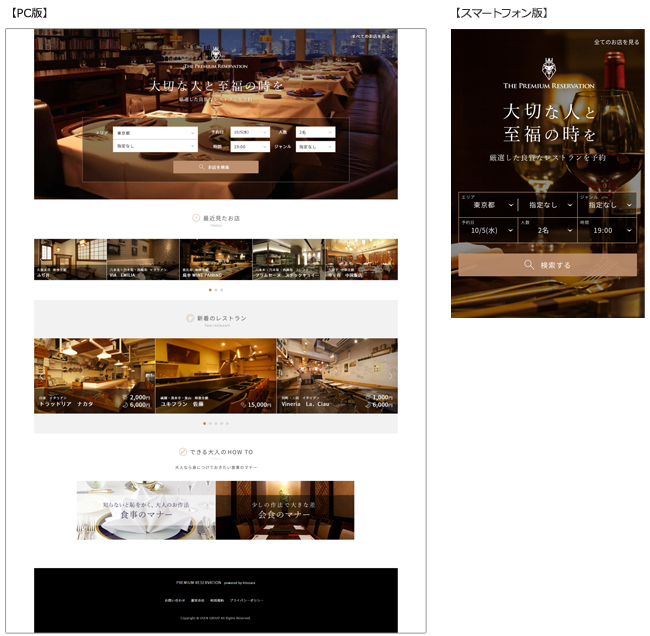This screenshot has width=650, height=636.
Task: Open the PC time dropdown showing 19:00
Action: [x=250, y=147]
